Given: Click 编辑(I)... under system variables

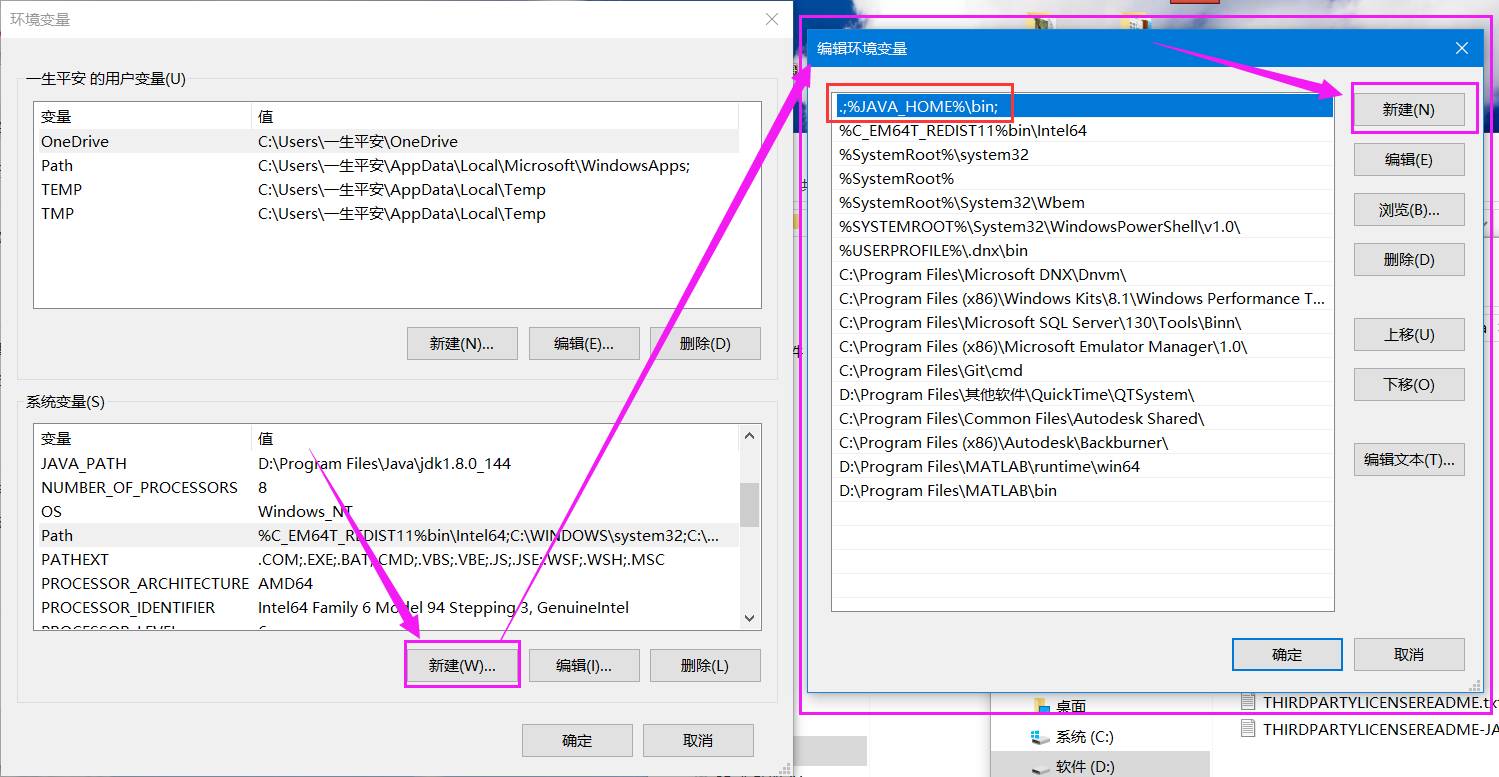Looking at the screenshot, I should point(583,666).
